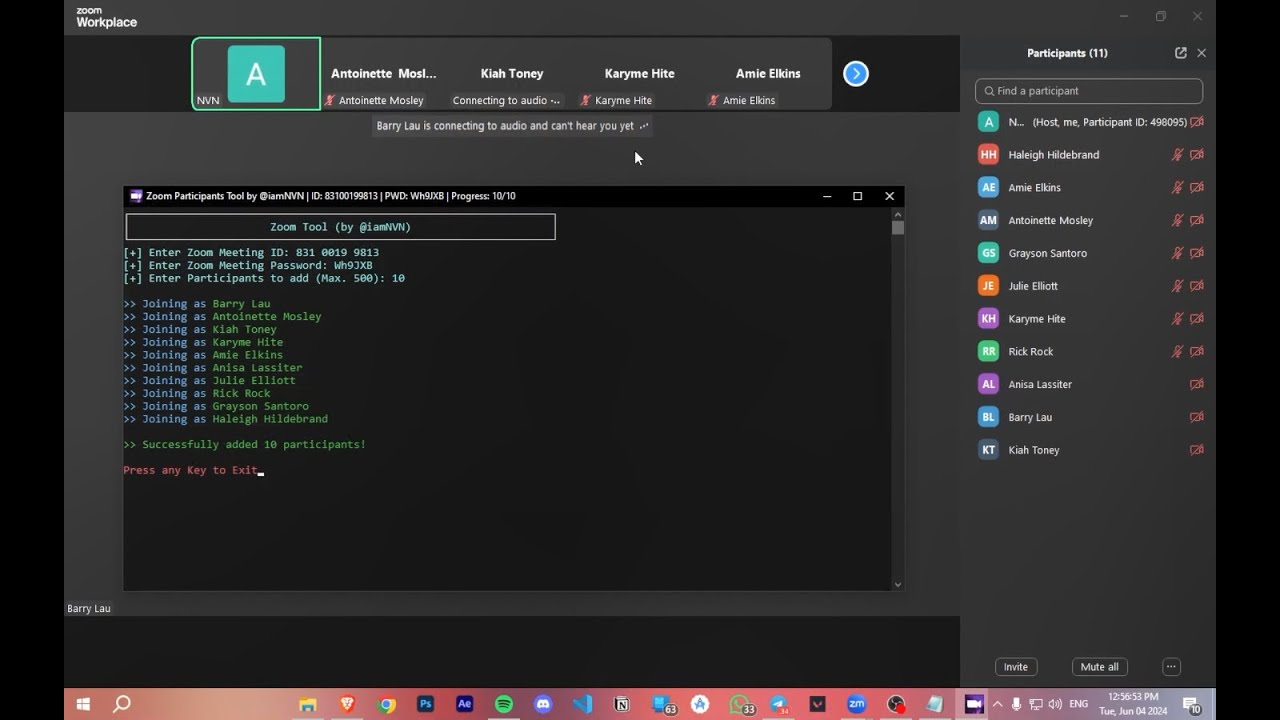The width and height of the screenshot is (1280, 720).
Task: Open Brave browser from the taskbar
Action: (348, 704)
